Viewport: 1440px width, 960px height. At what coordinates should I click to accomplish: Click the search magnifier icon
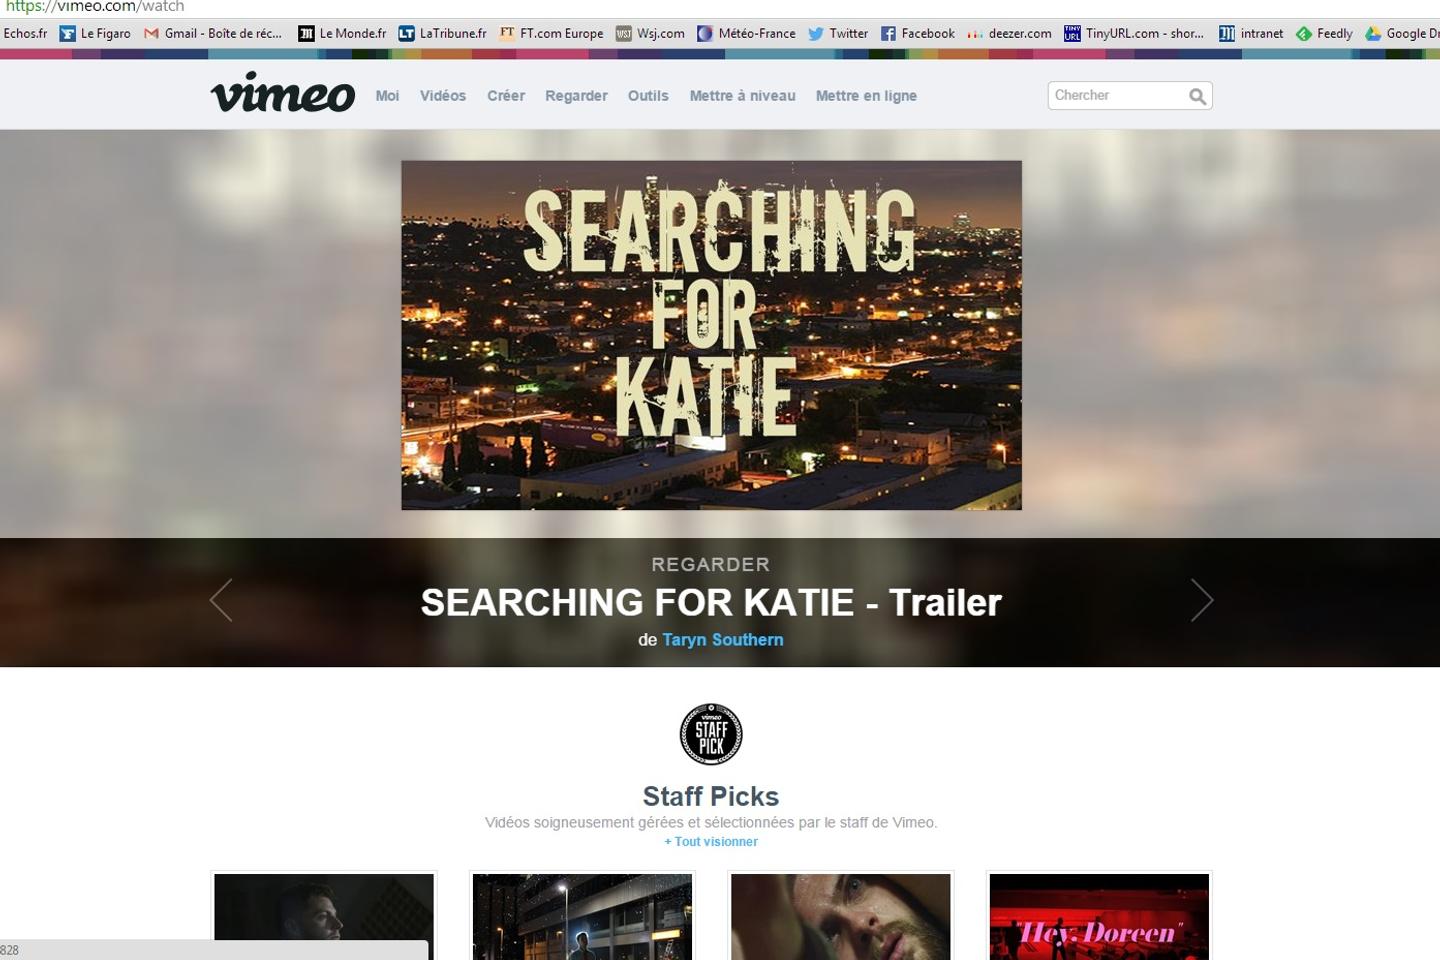[x=1197, y=96]
